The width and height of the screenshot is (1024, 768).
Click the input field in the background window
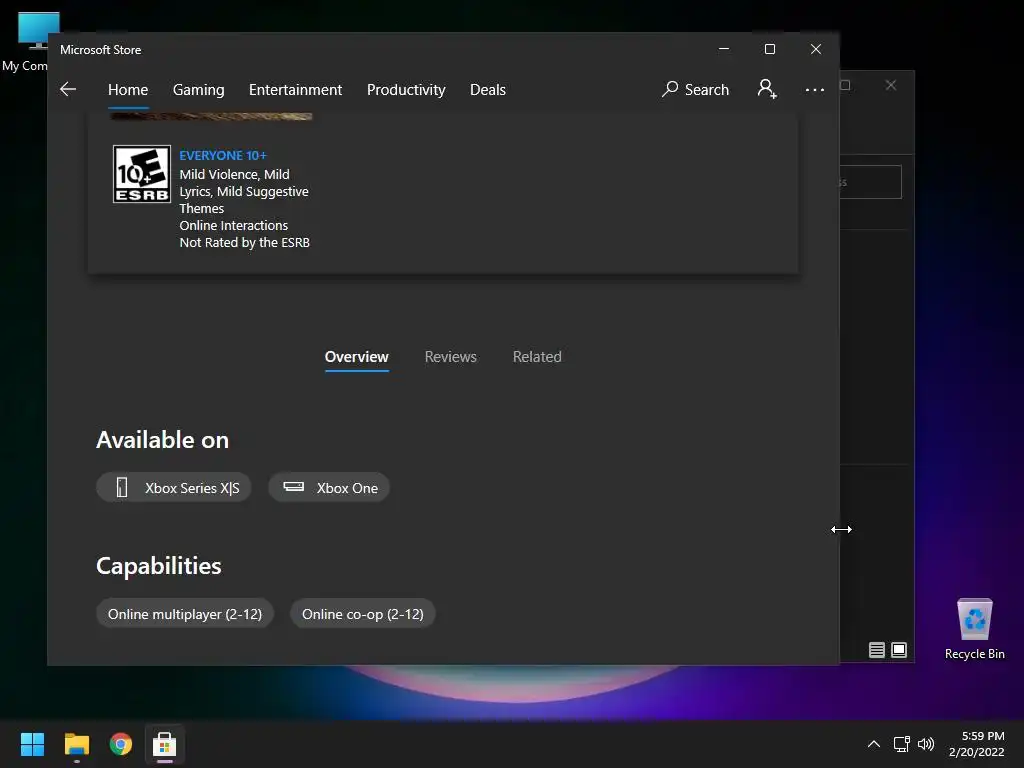pyautogui.click(x=871, y=182)
